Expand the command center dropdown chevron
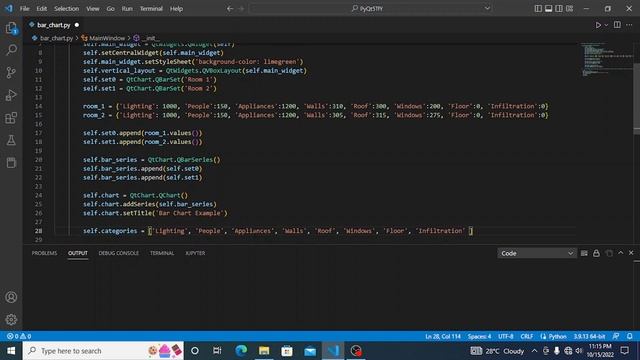This screenshot has height=360, width=640. point(487,9)
